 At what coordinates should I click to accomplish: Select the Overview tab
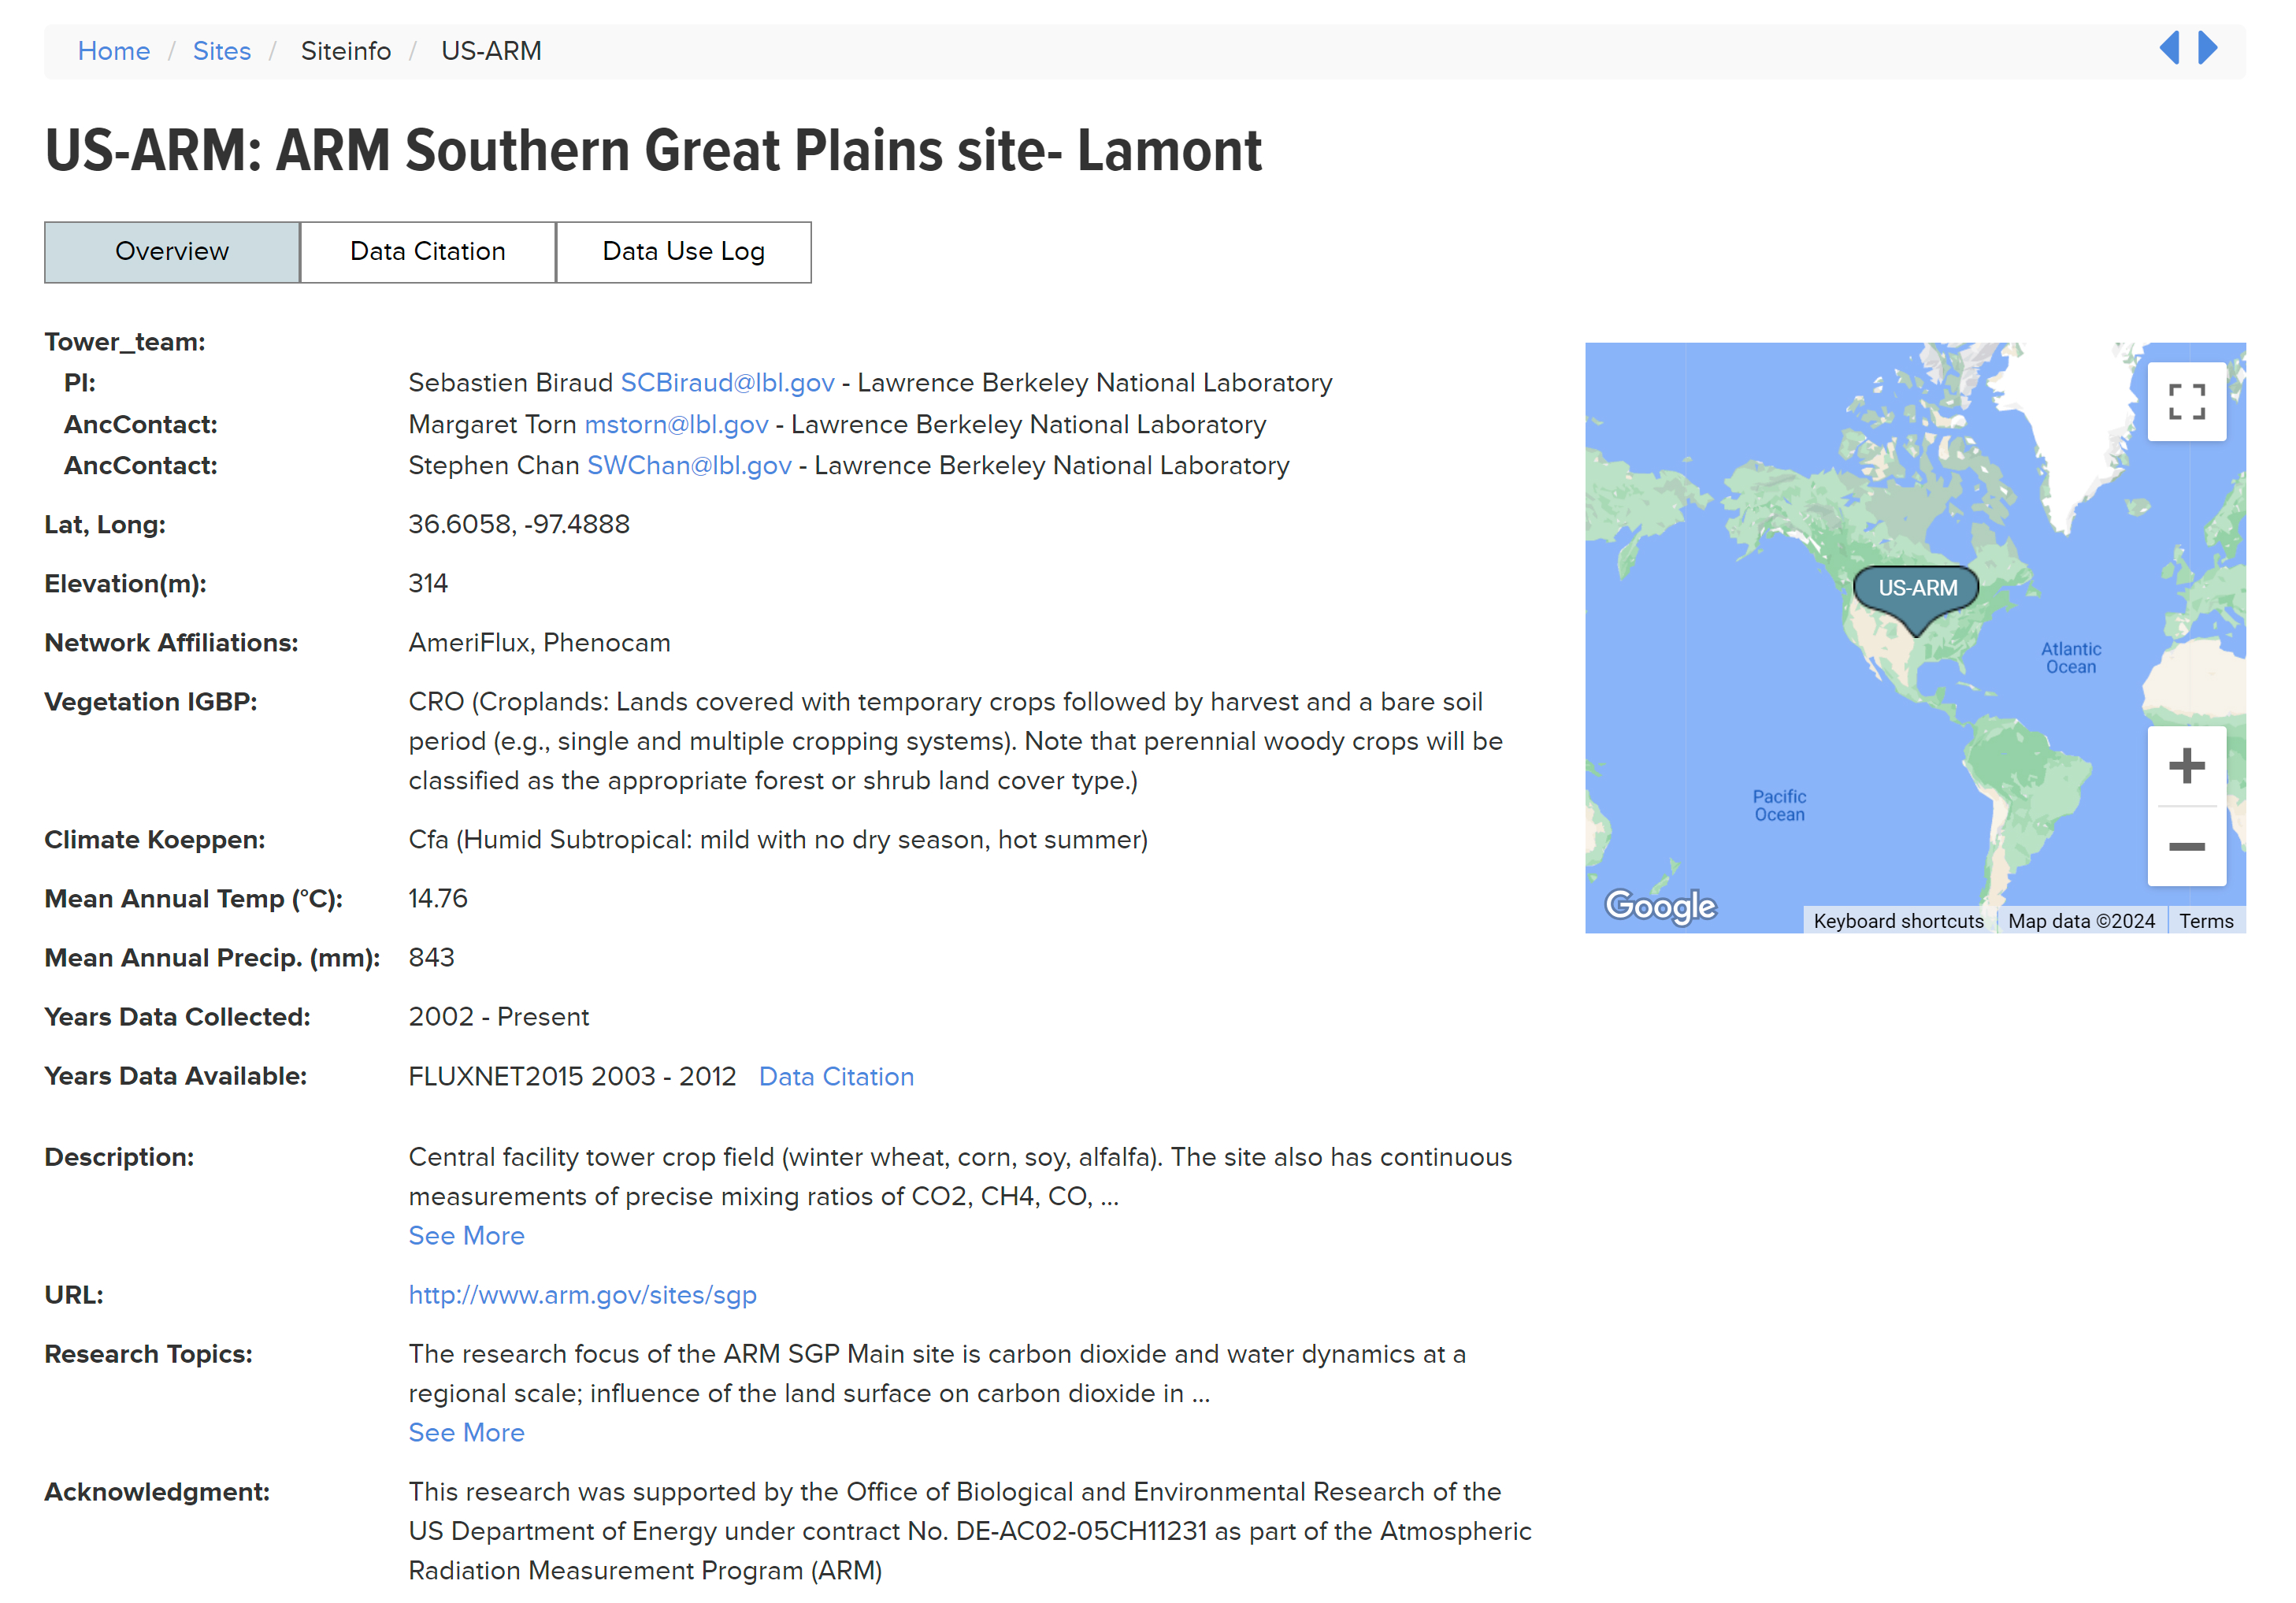(172, 252)
